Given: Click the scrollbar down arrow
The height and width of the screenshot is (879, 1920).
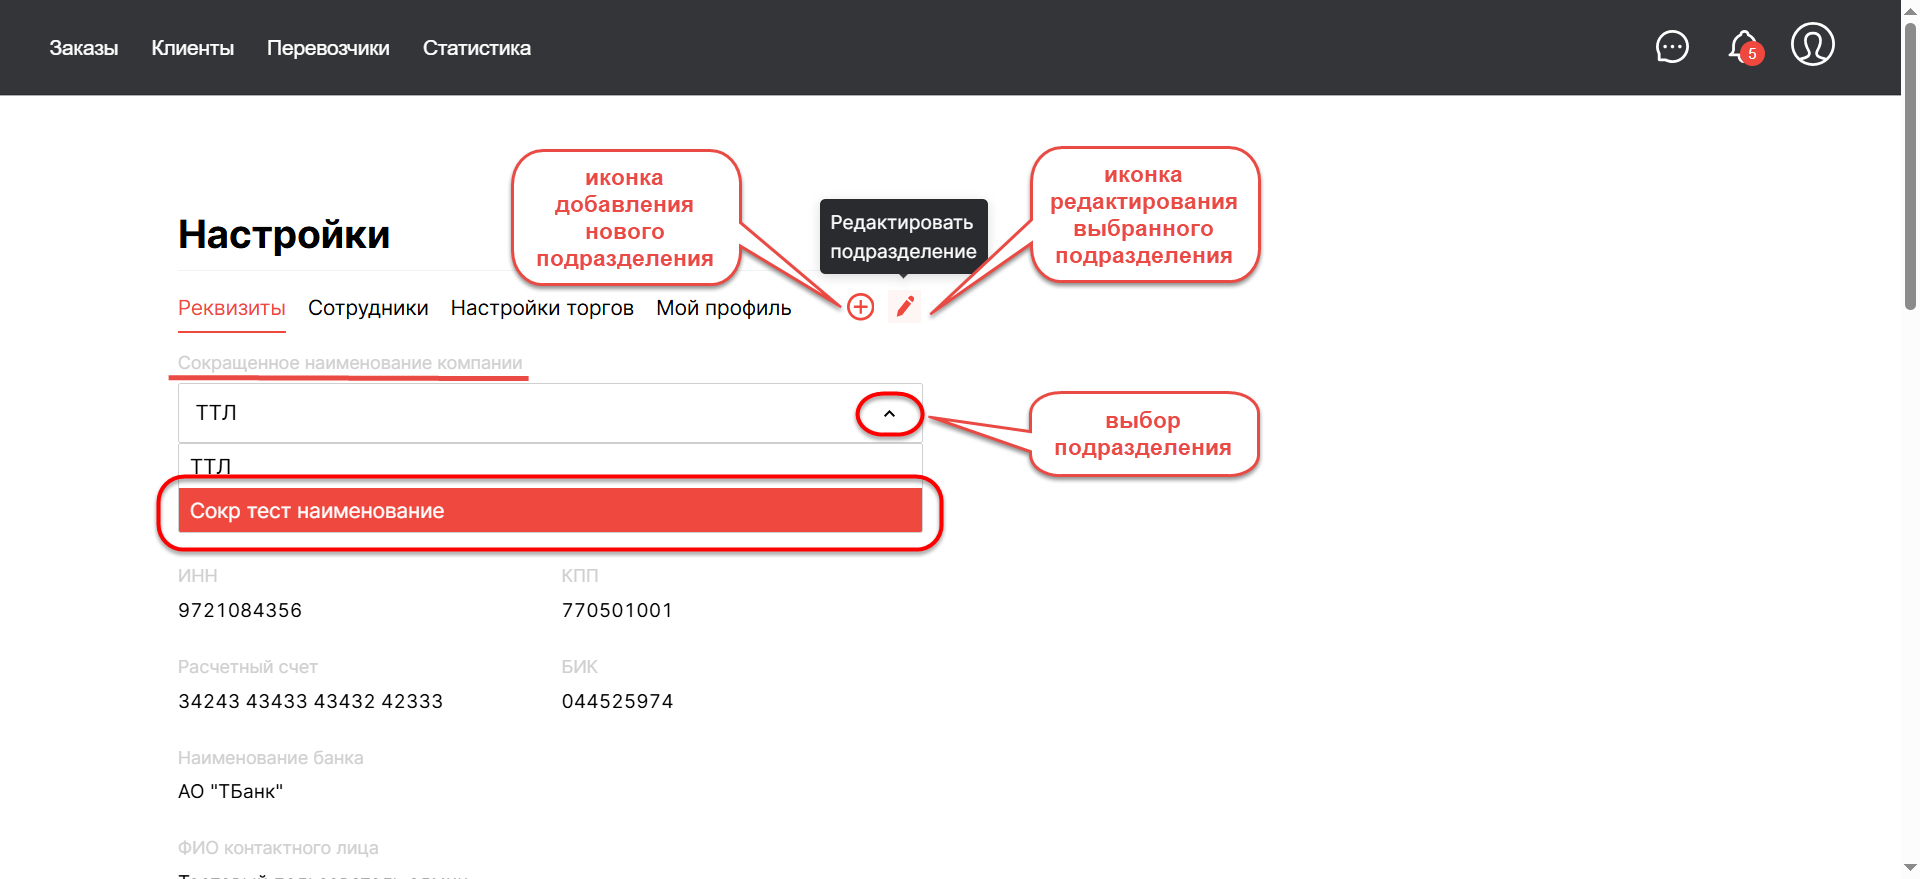Looking at the screenshot, I should tap(1910, 868).
